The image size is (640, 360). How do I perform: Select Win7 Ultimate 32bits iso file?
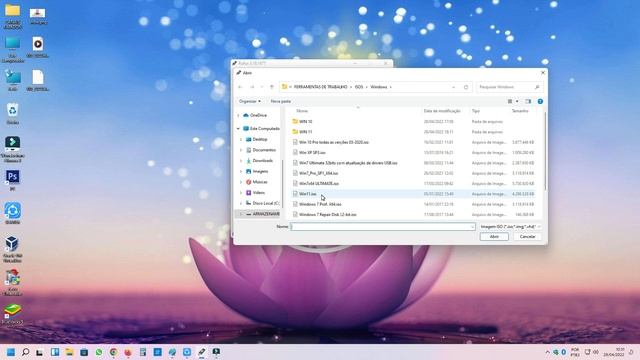click(x=348, y=163)
